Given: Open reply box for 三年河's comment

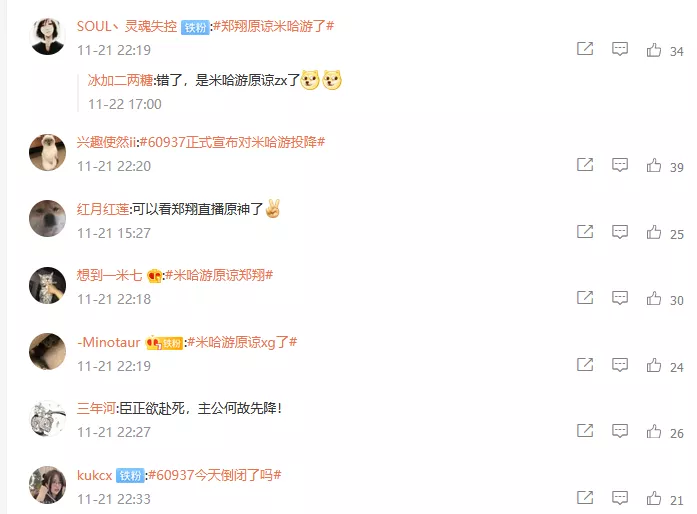Looking at the screenshot, I should pos(620,431).
